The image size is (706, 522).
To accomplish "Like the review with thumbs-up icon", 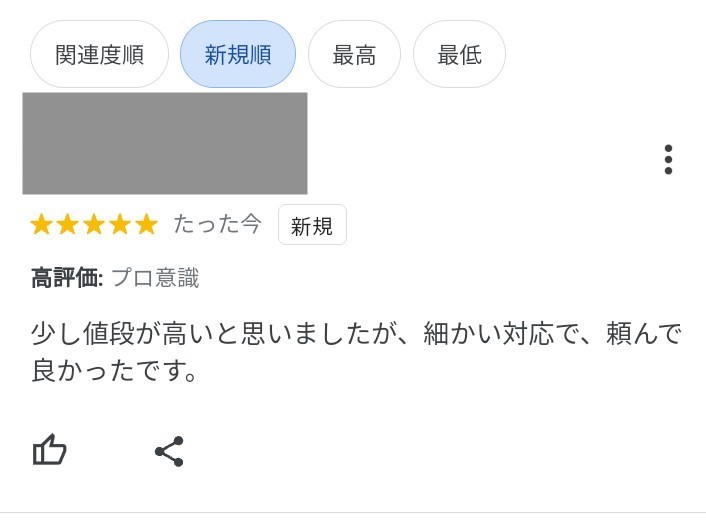I will pyautogui.click(x=49, y=451).
